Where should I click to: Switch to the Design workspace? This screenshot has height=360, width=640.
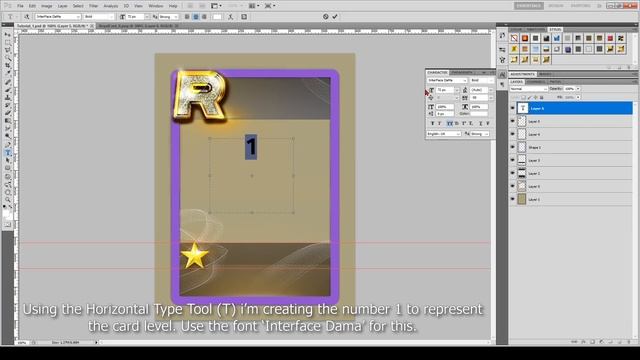coord(556,6)
